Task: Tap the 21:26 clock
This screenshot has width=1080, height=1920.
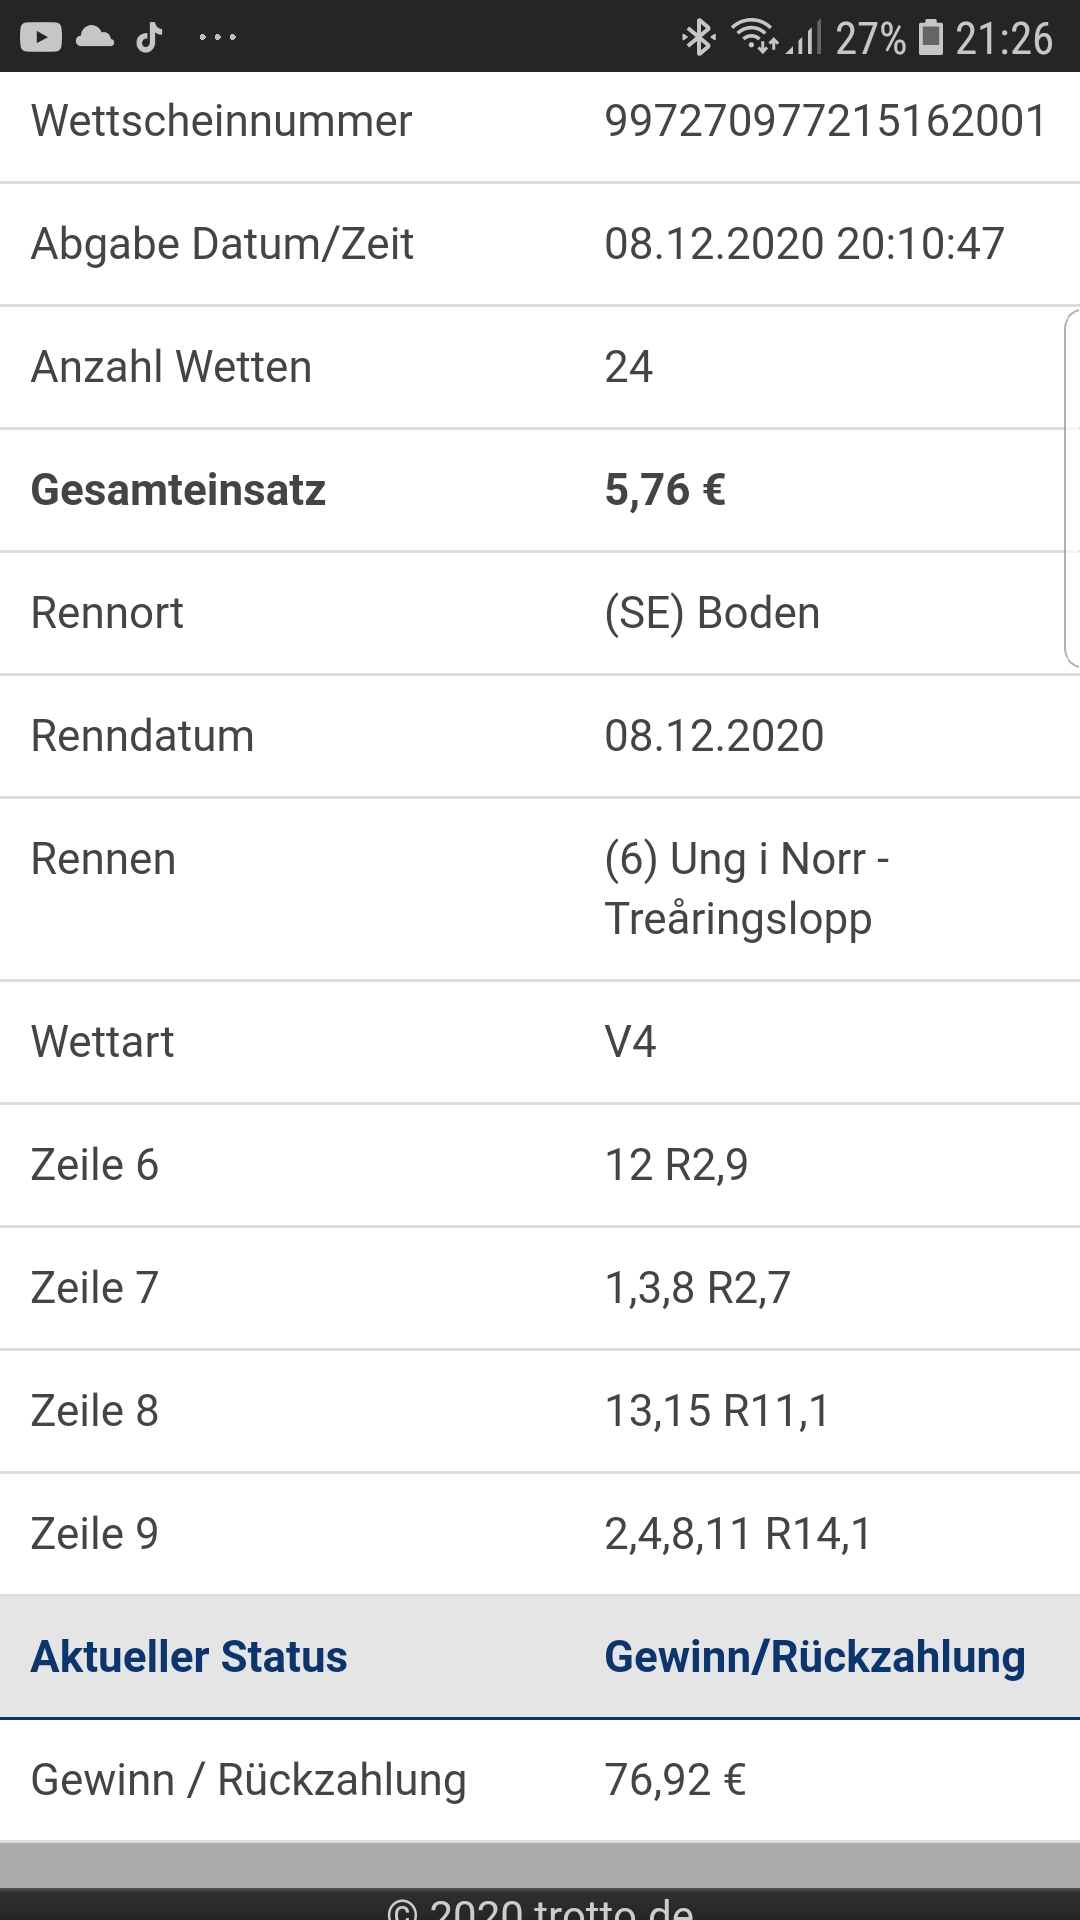Action: [1004, 38]
